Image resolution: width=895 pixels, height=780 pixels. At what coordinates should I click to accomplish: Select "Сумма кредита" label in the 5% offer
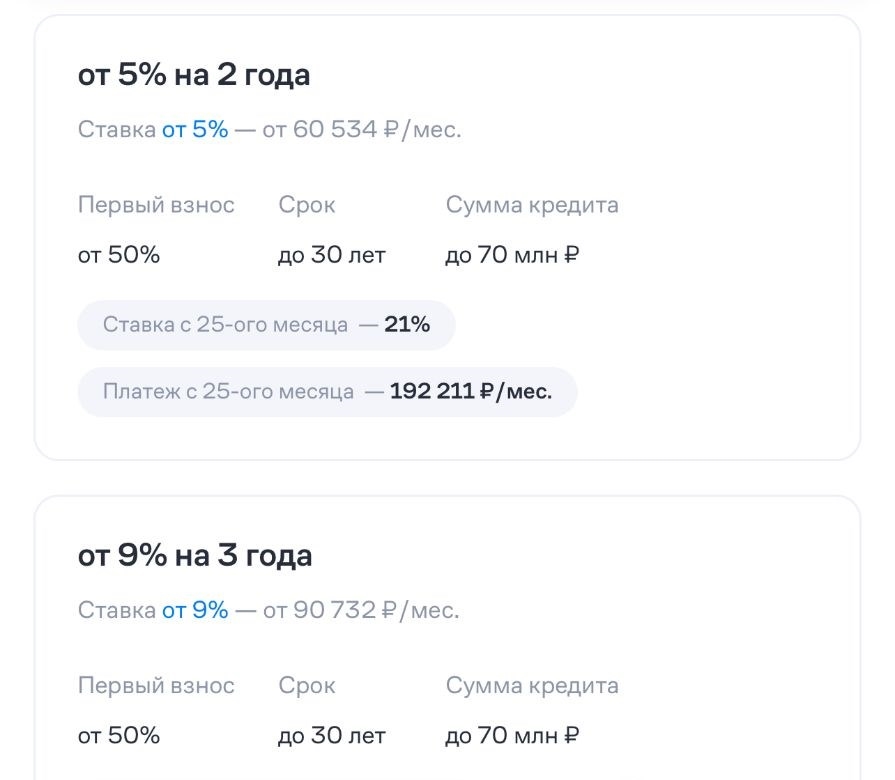coord(532,205)
